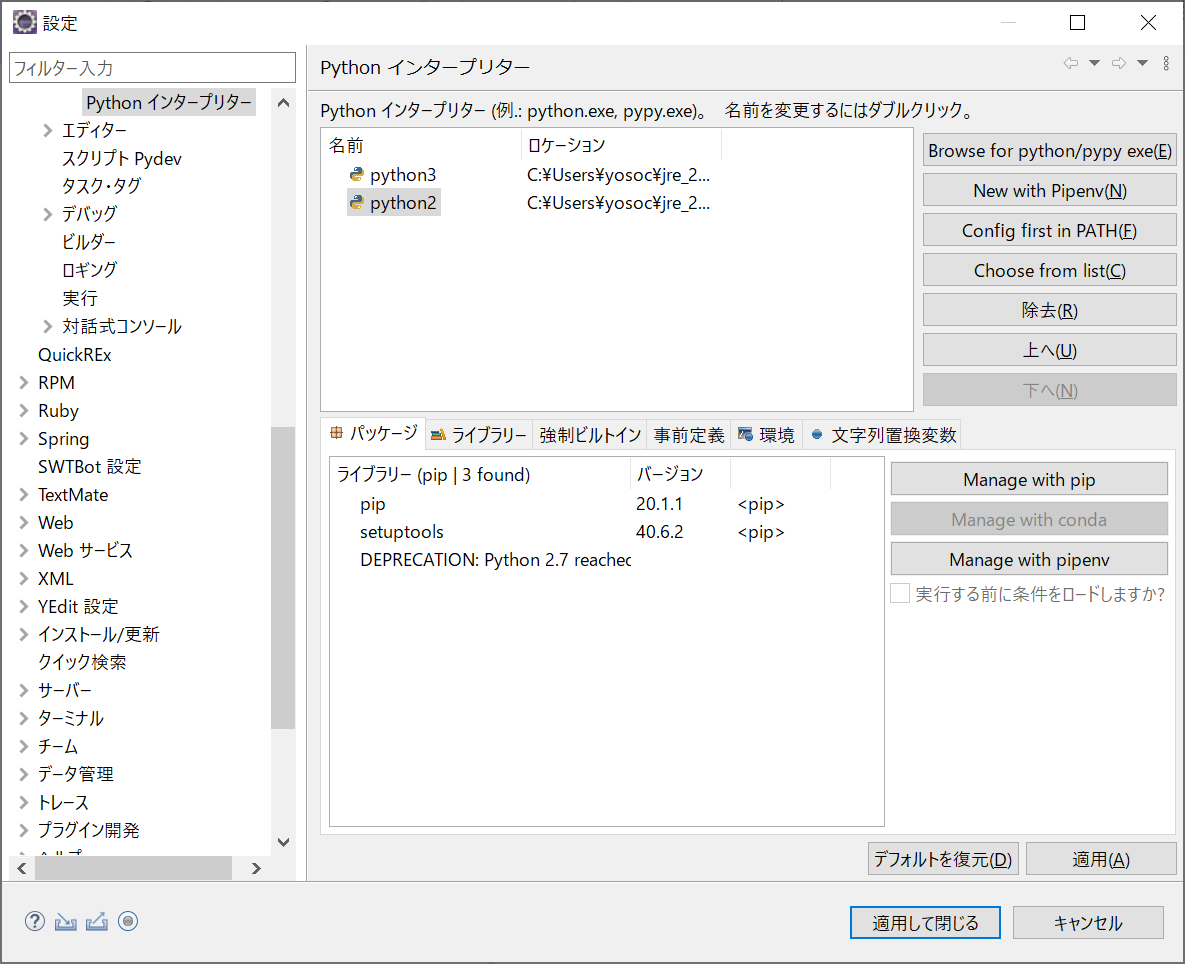Expand the エディター tree node
This screenshot has width=1185, height=964.
click(x=48, y=130)
